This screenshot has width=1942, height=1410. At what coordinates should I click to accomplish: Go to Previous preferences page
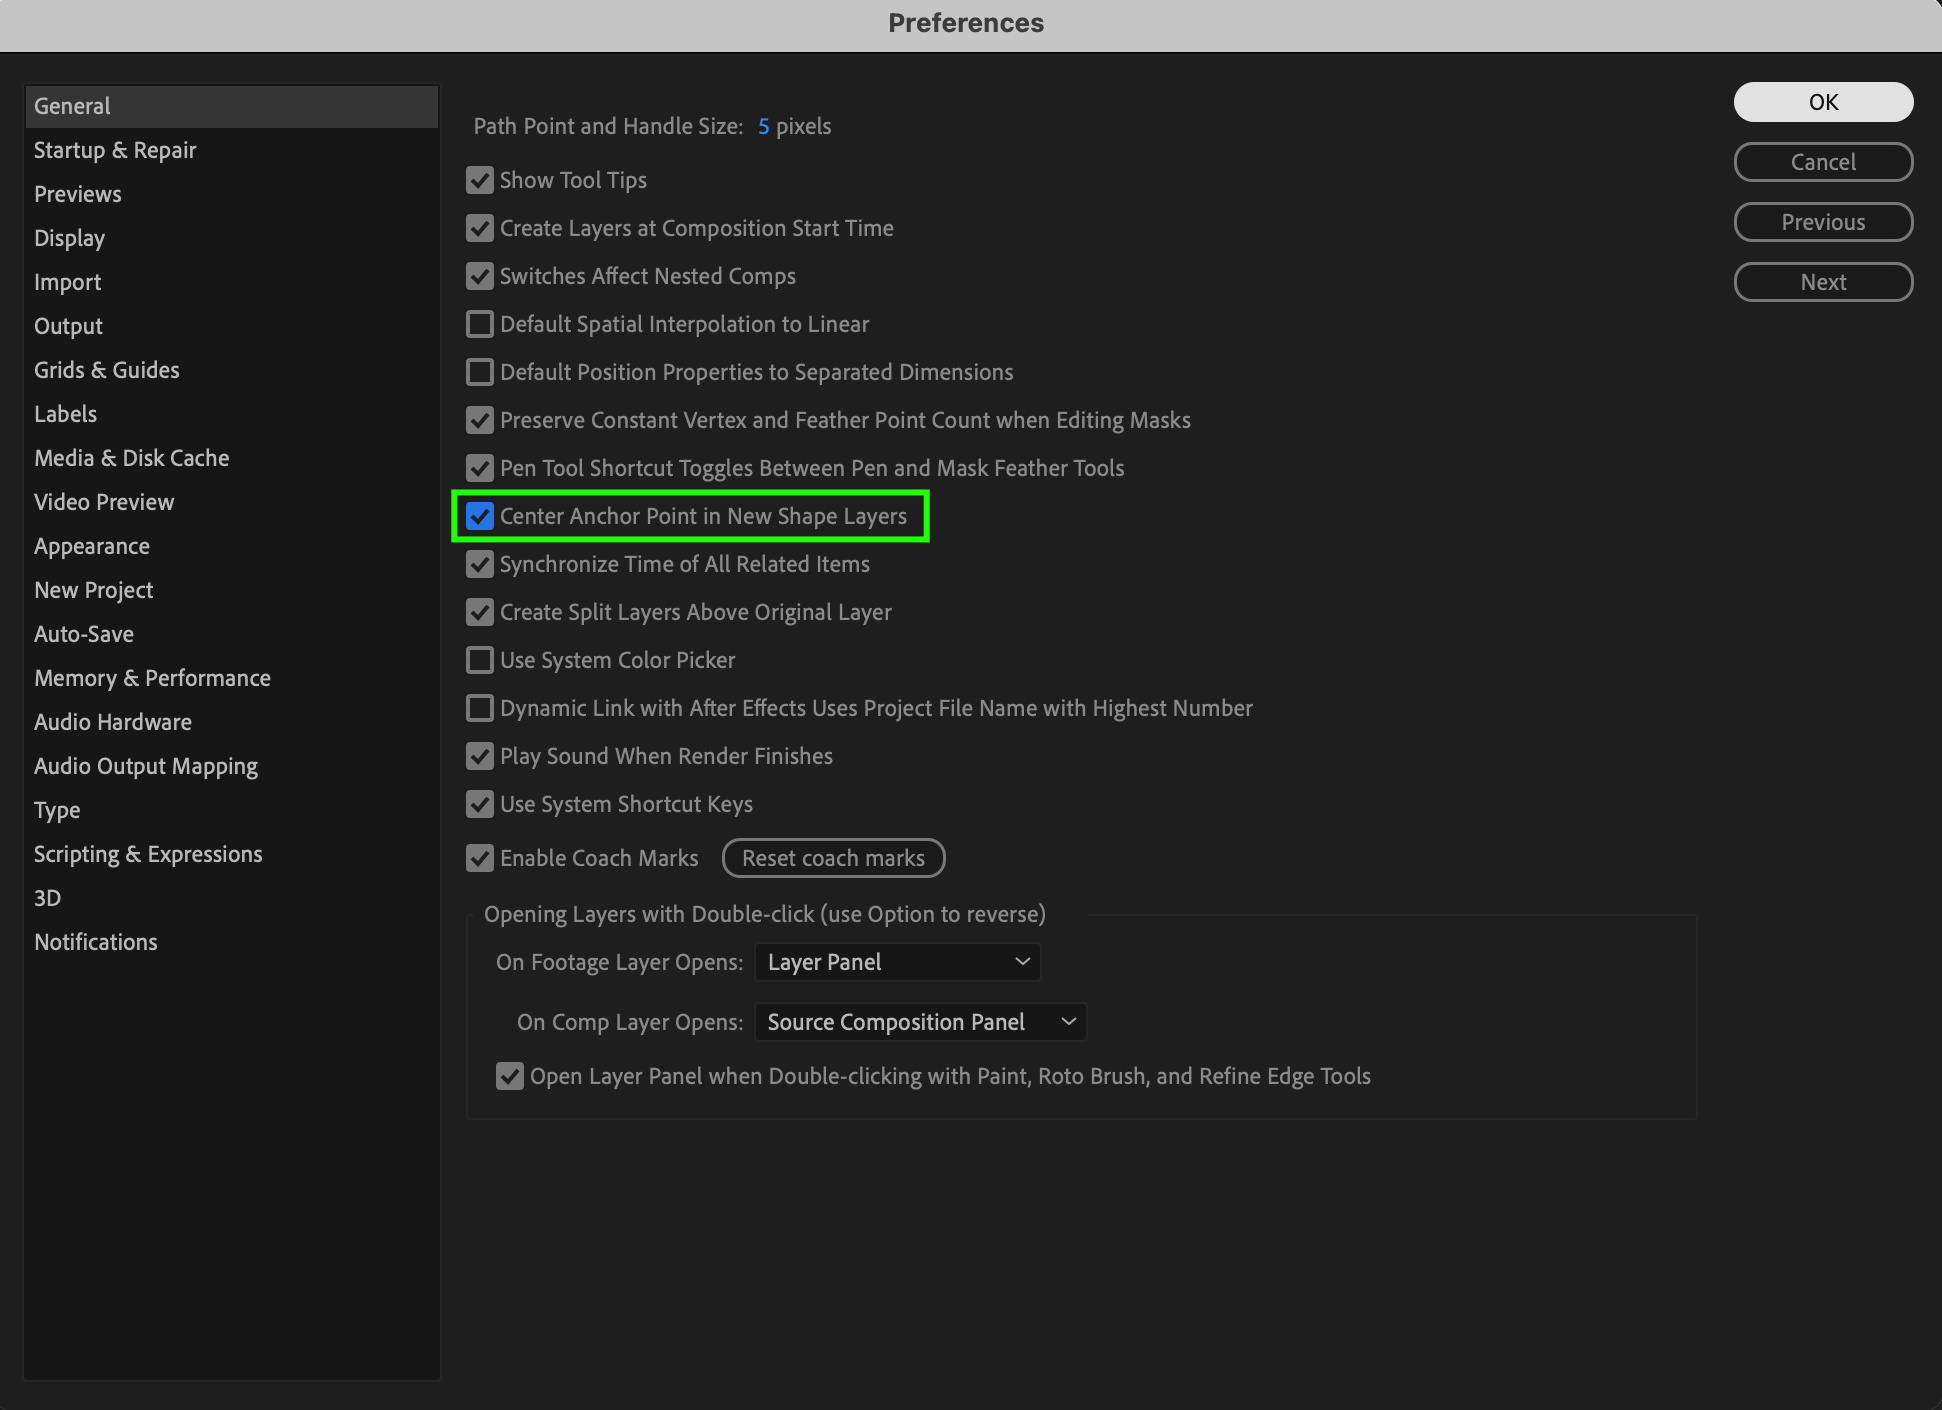pyautogui.click(x=1822, y=222)
